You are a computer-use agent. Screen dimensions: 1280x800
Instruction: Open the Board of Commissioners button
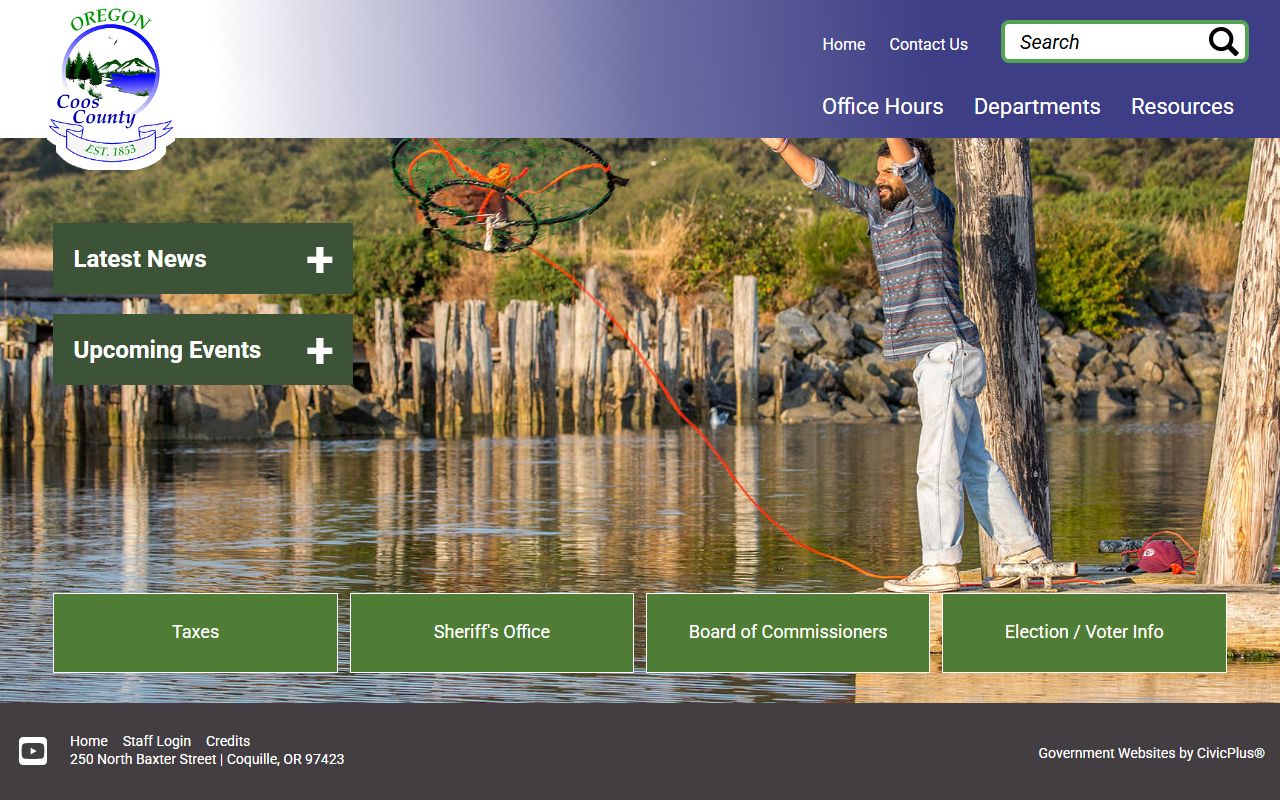tap(787, 632)
